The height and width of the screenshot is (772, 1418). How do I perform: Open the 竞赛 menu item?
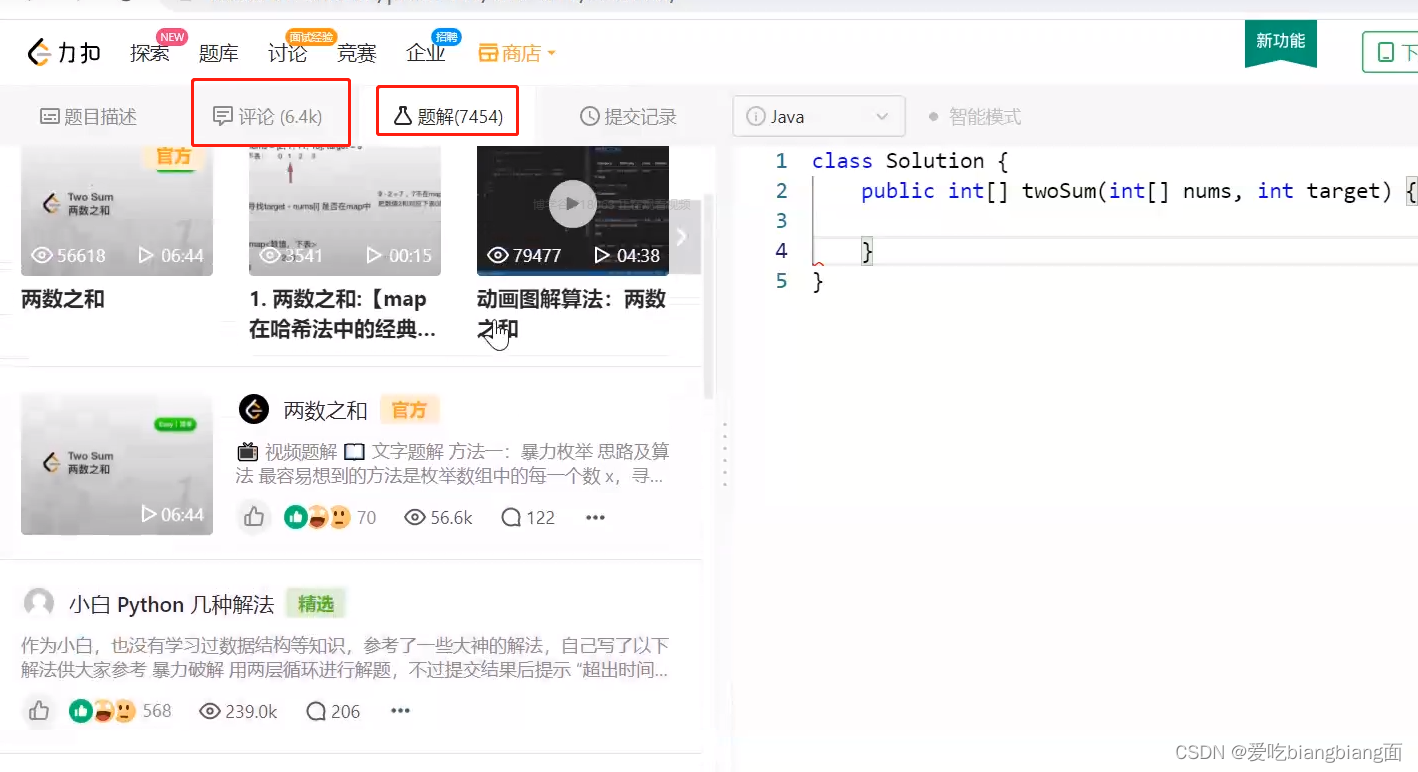[x=357, y=53]
